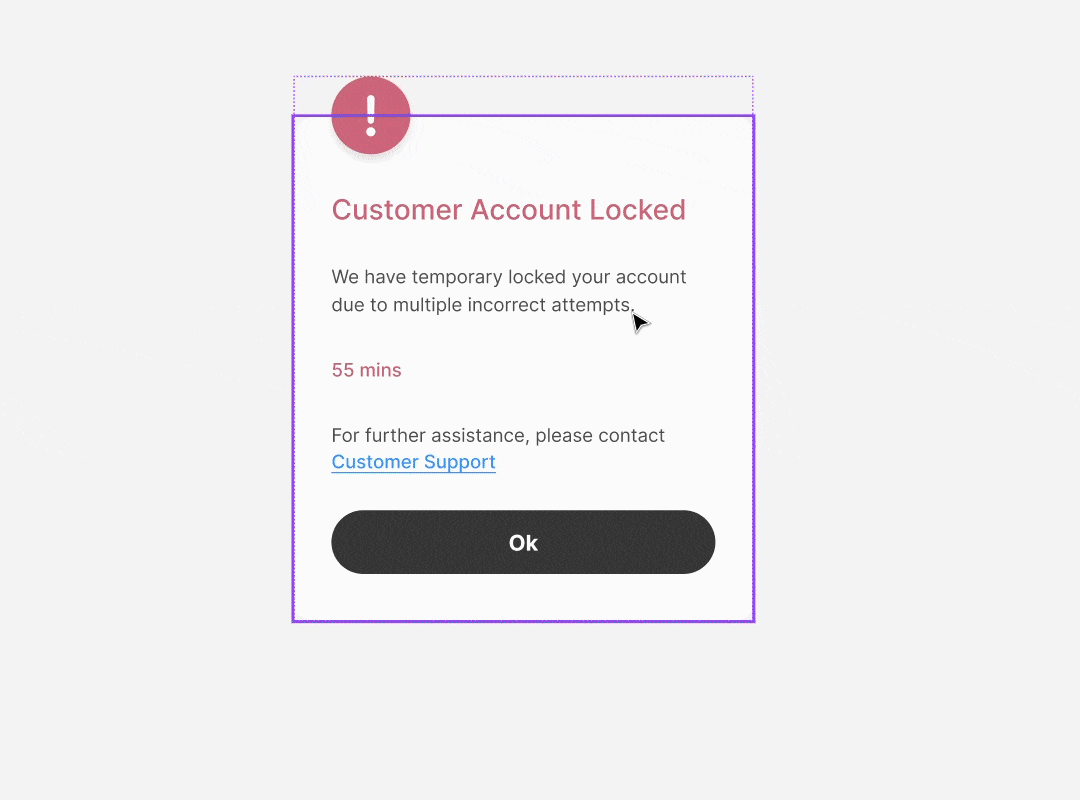Click the word Support in the blue link
The height and width of the screenshot is (800, 1080).
[459, 462]
